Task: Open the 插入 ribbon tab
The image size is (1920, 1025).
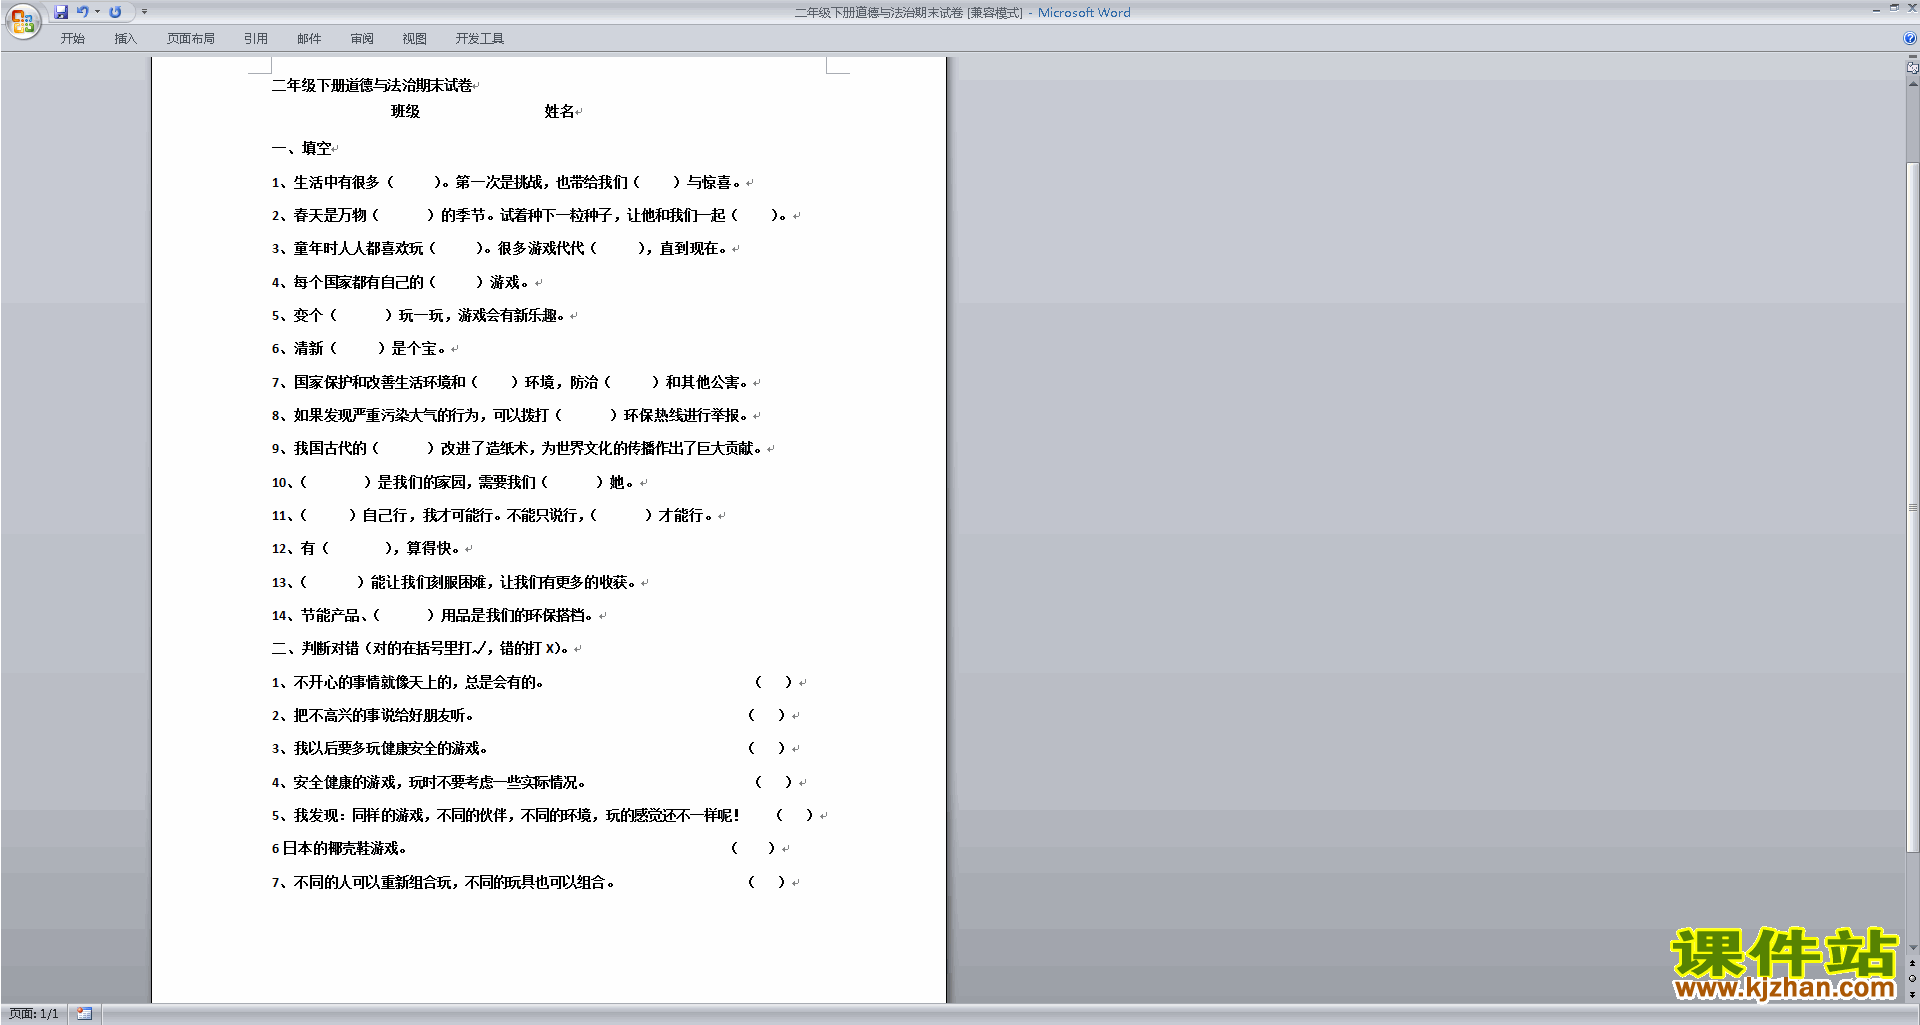Action: 125,39
